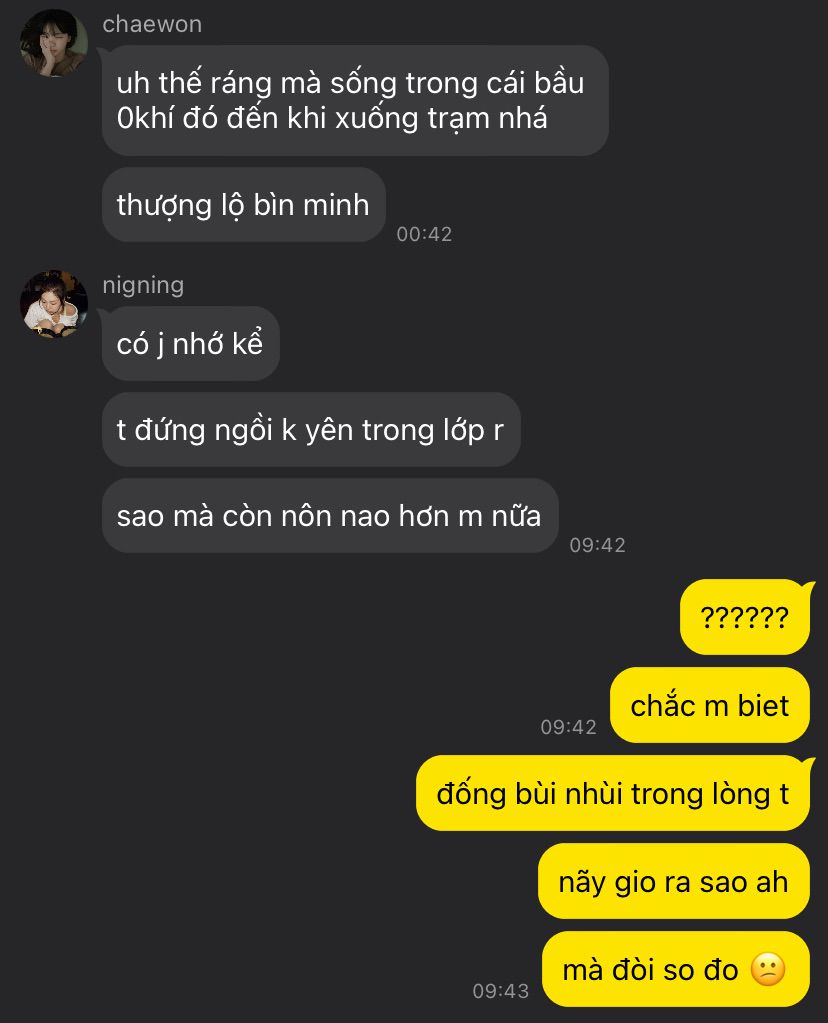Tap the nigning sender name

143,285
